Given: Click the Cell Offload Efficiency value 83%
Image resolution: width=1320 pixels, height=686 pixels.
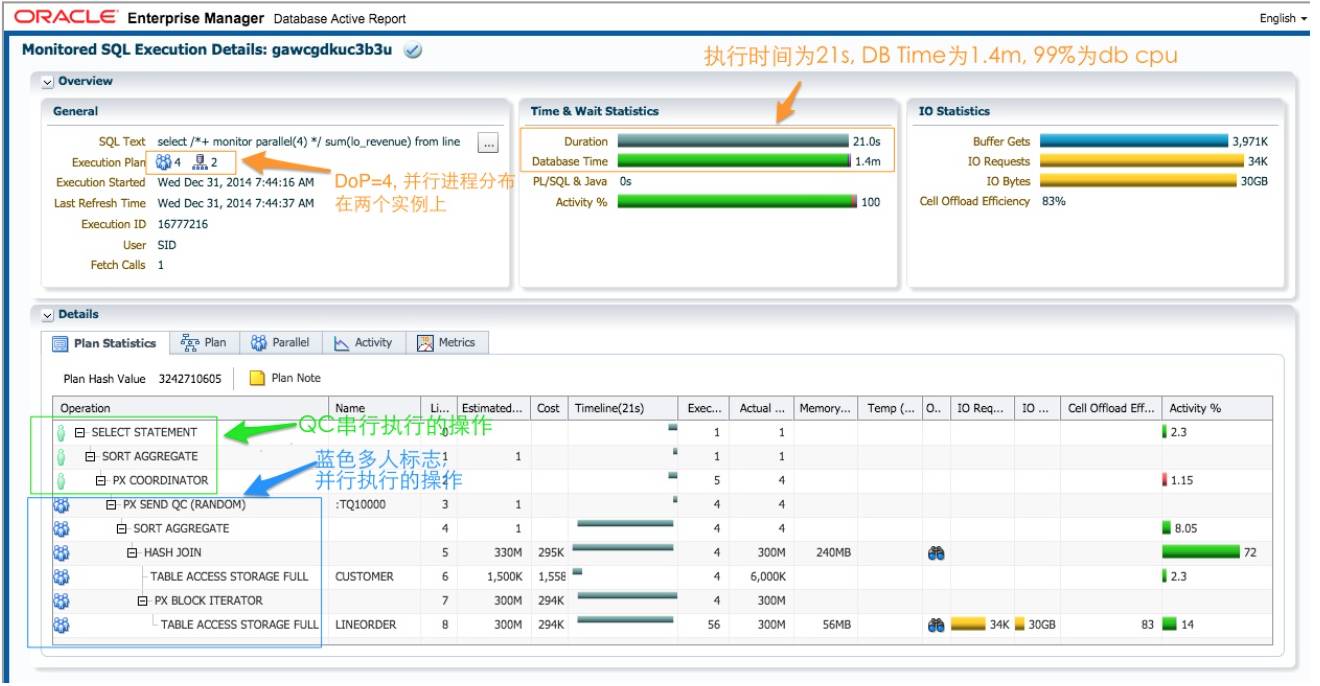Looking at the screenshot, I should pos(1053,202).
